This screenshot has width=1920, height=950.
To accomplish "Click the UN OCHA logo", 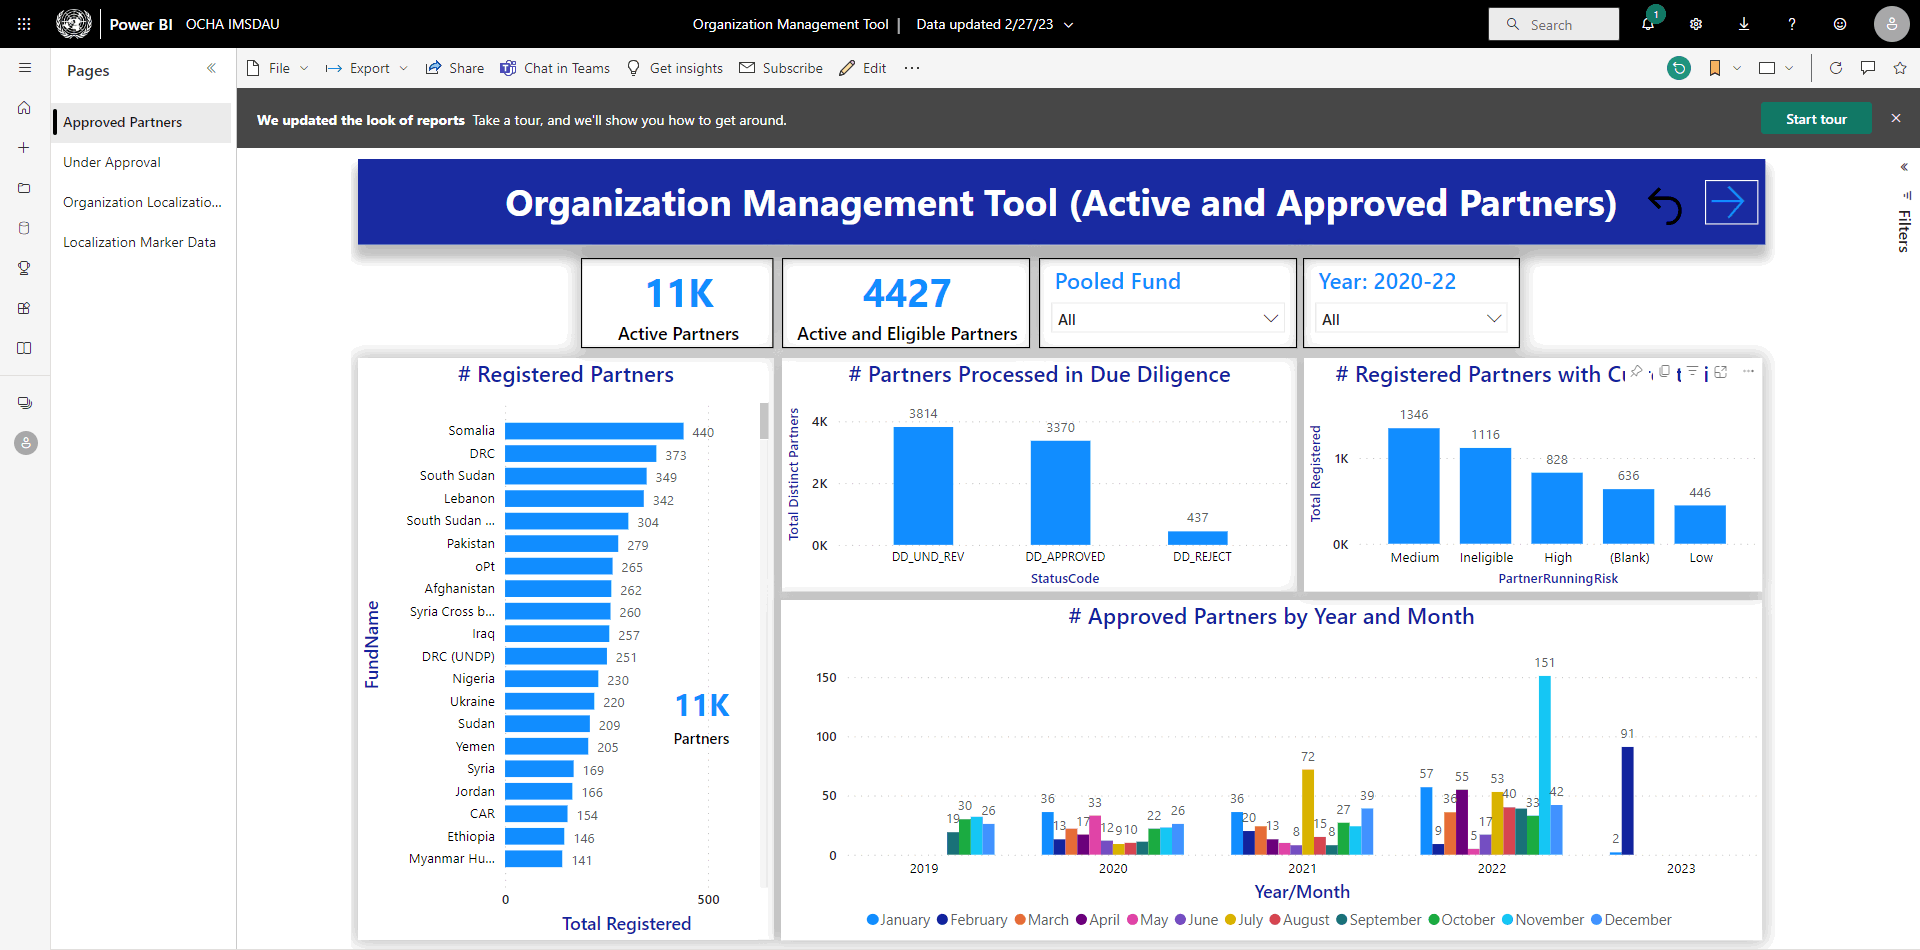I will (74, 24).
